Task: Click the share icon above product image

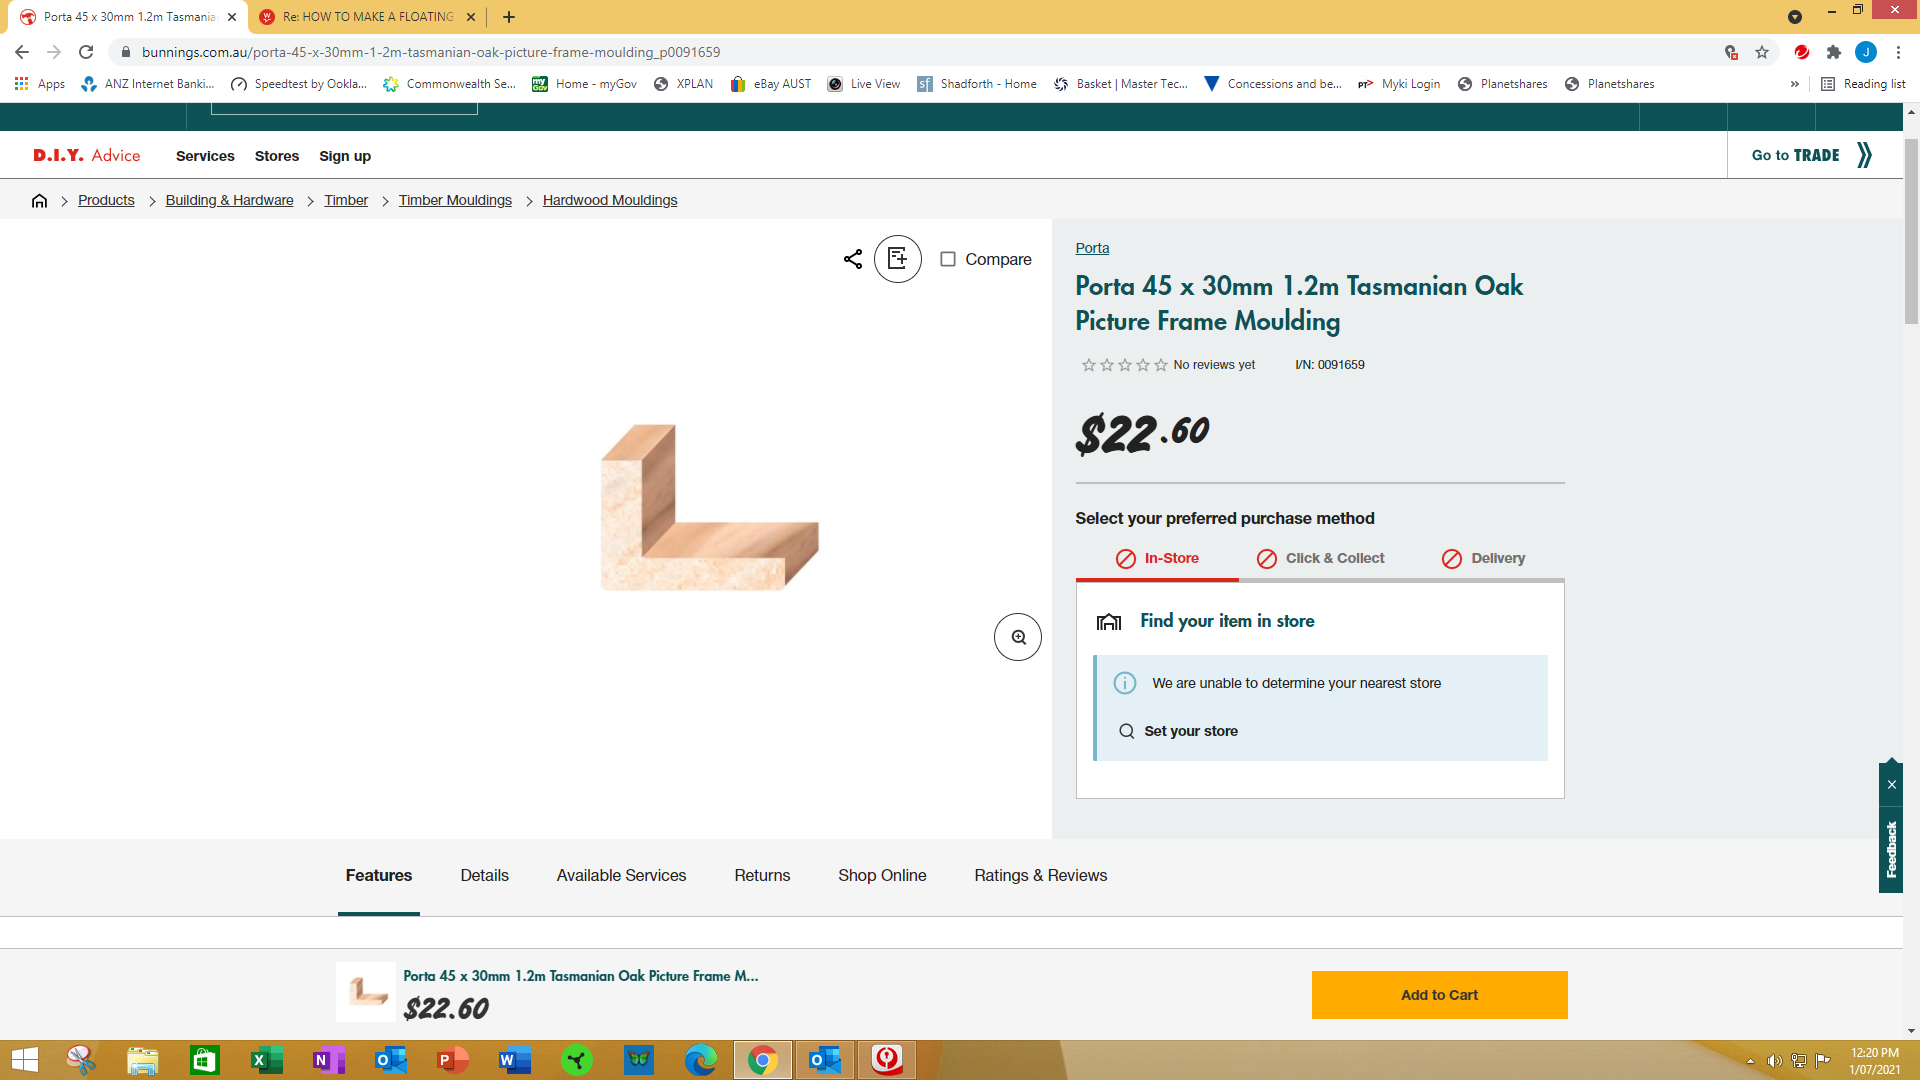Action: tap(852, 259)
